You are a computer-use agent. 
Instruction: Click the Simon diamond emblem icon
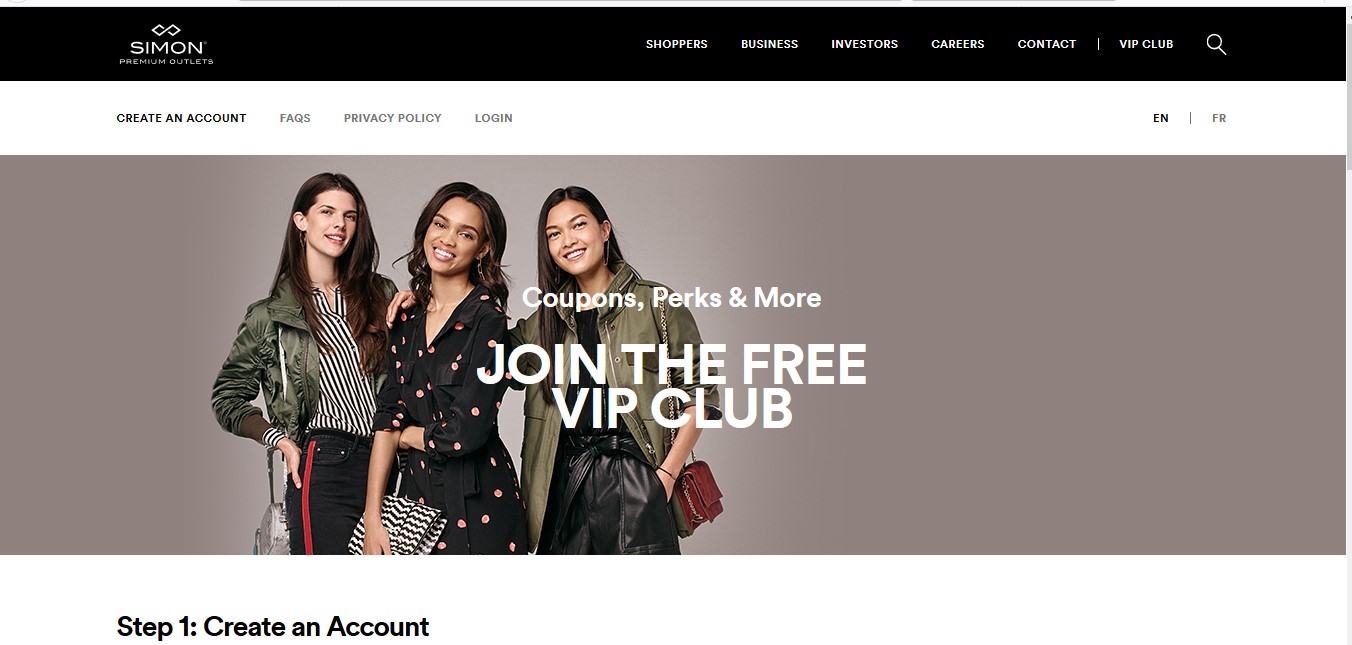coord(166,31)
